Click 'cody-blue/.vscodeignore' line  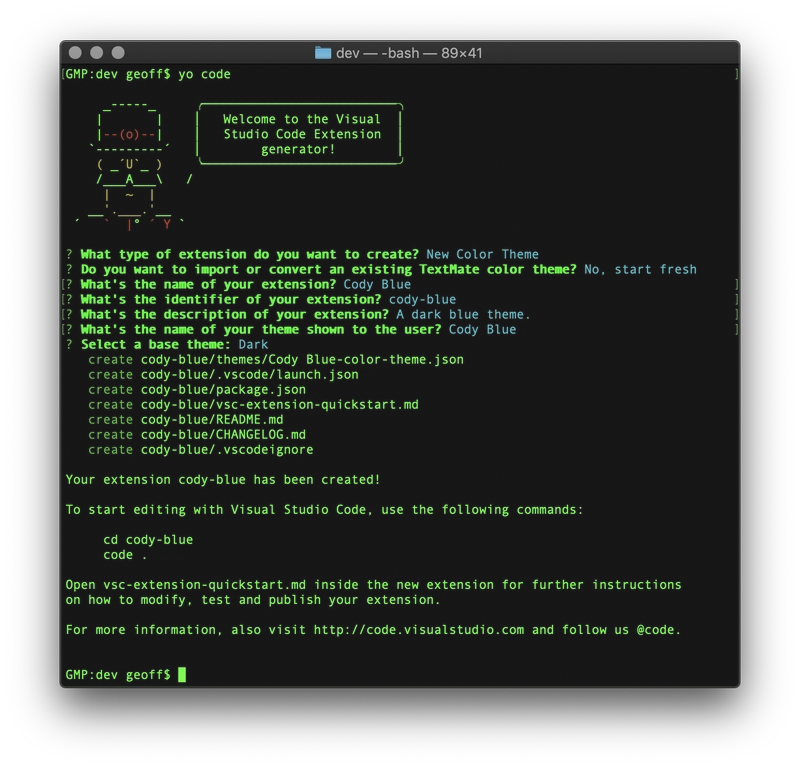click(227, 450)
